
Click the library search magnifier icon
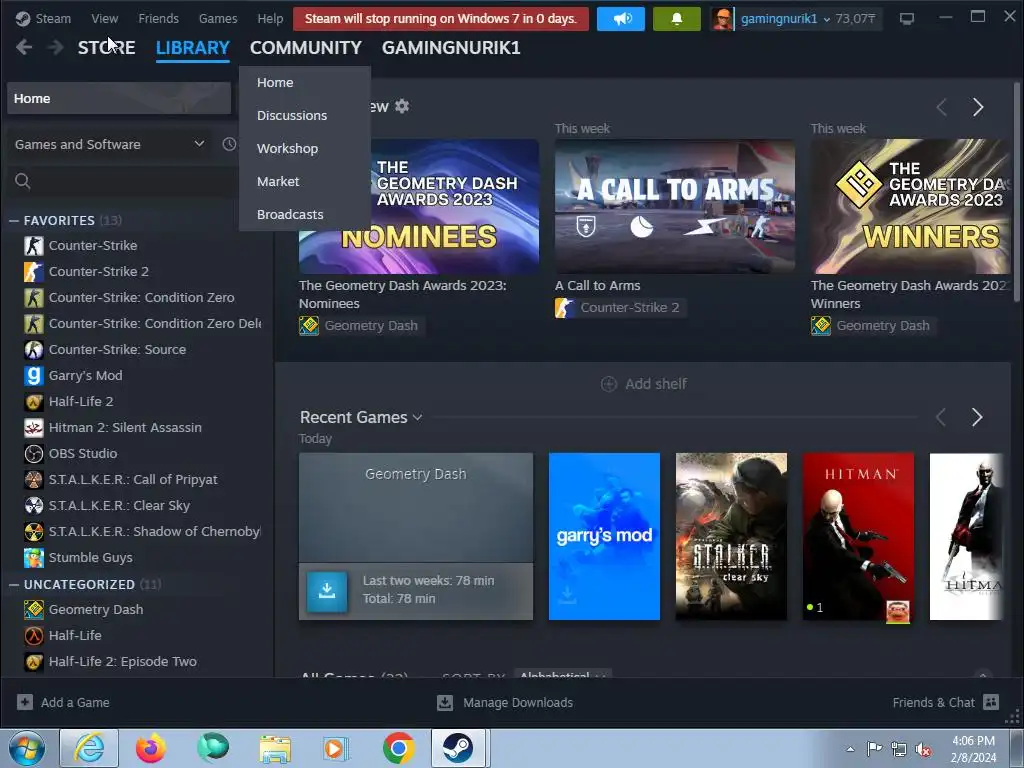(23, 181)
